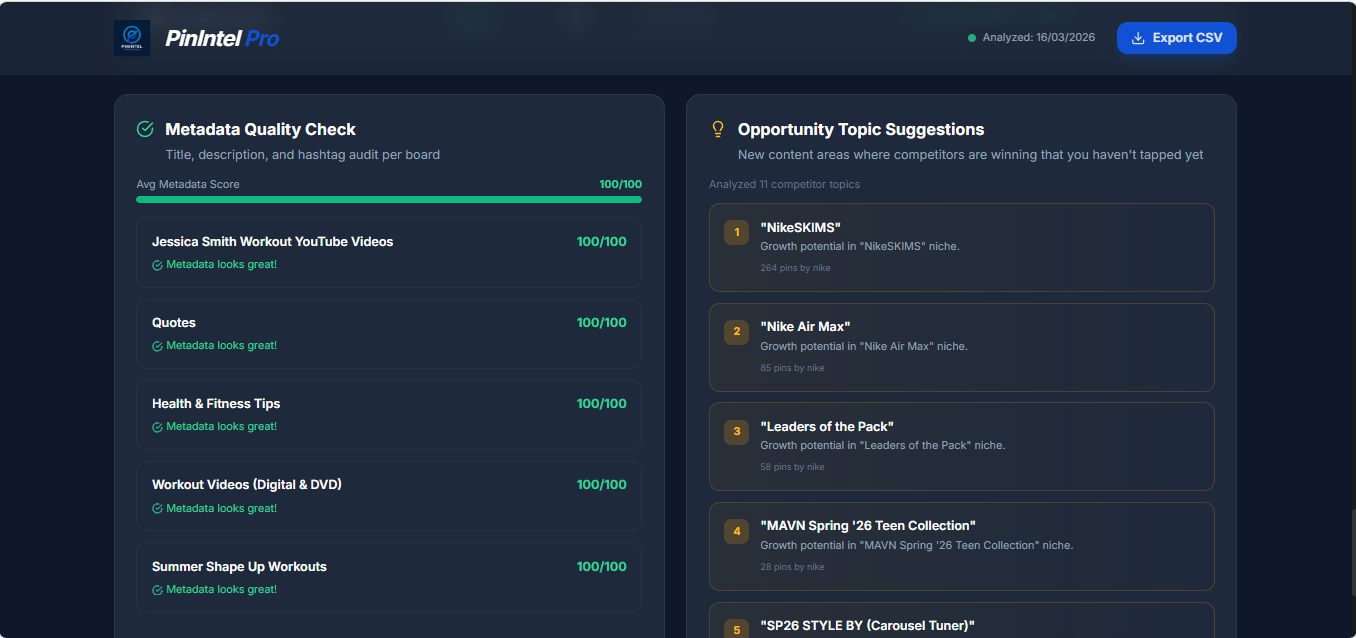
Task: Click the 28 pins by nike text
Action: (792, 567)
